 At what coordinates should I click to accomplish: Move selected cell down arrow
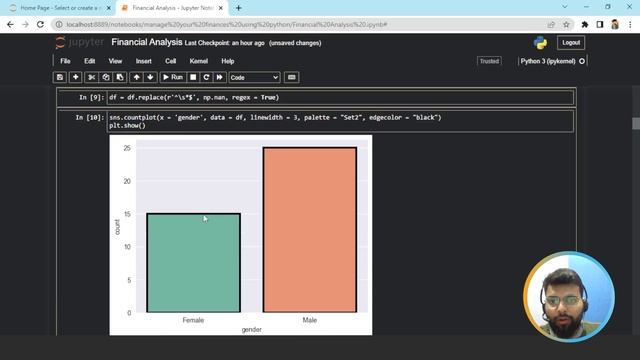(x=150, y=77)
